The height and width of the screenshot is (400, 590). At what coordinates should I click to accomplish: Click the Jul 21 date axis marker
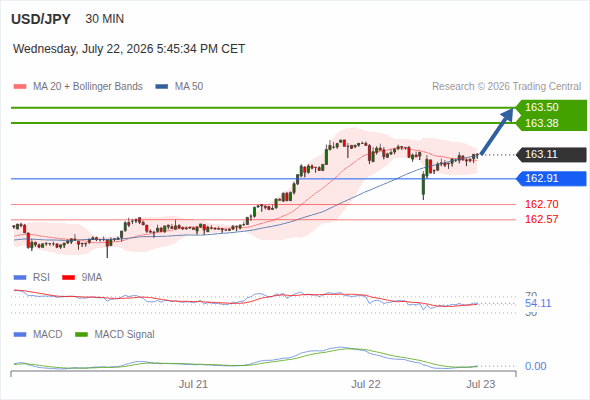pyautogui.click(x=193, y=384)
